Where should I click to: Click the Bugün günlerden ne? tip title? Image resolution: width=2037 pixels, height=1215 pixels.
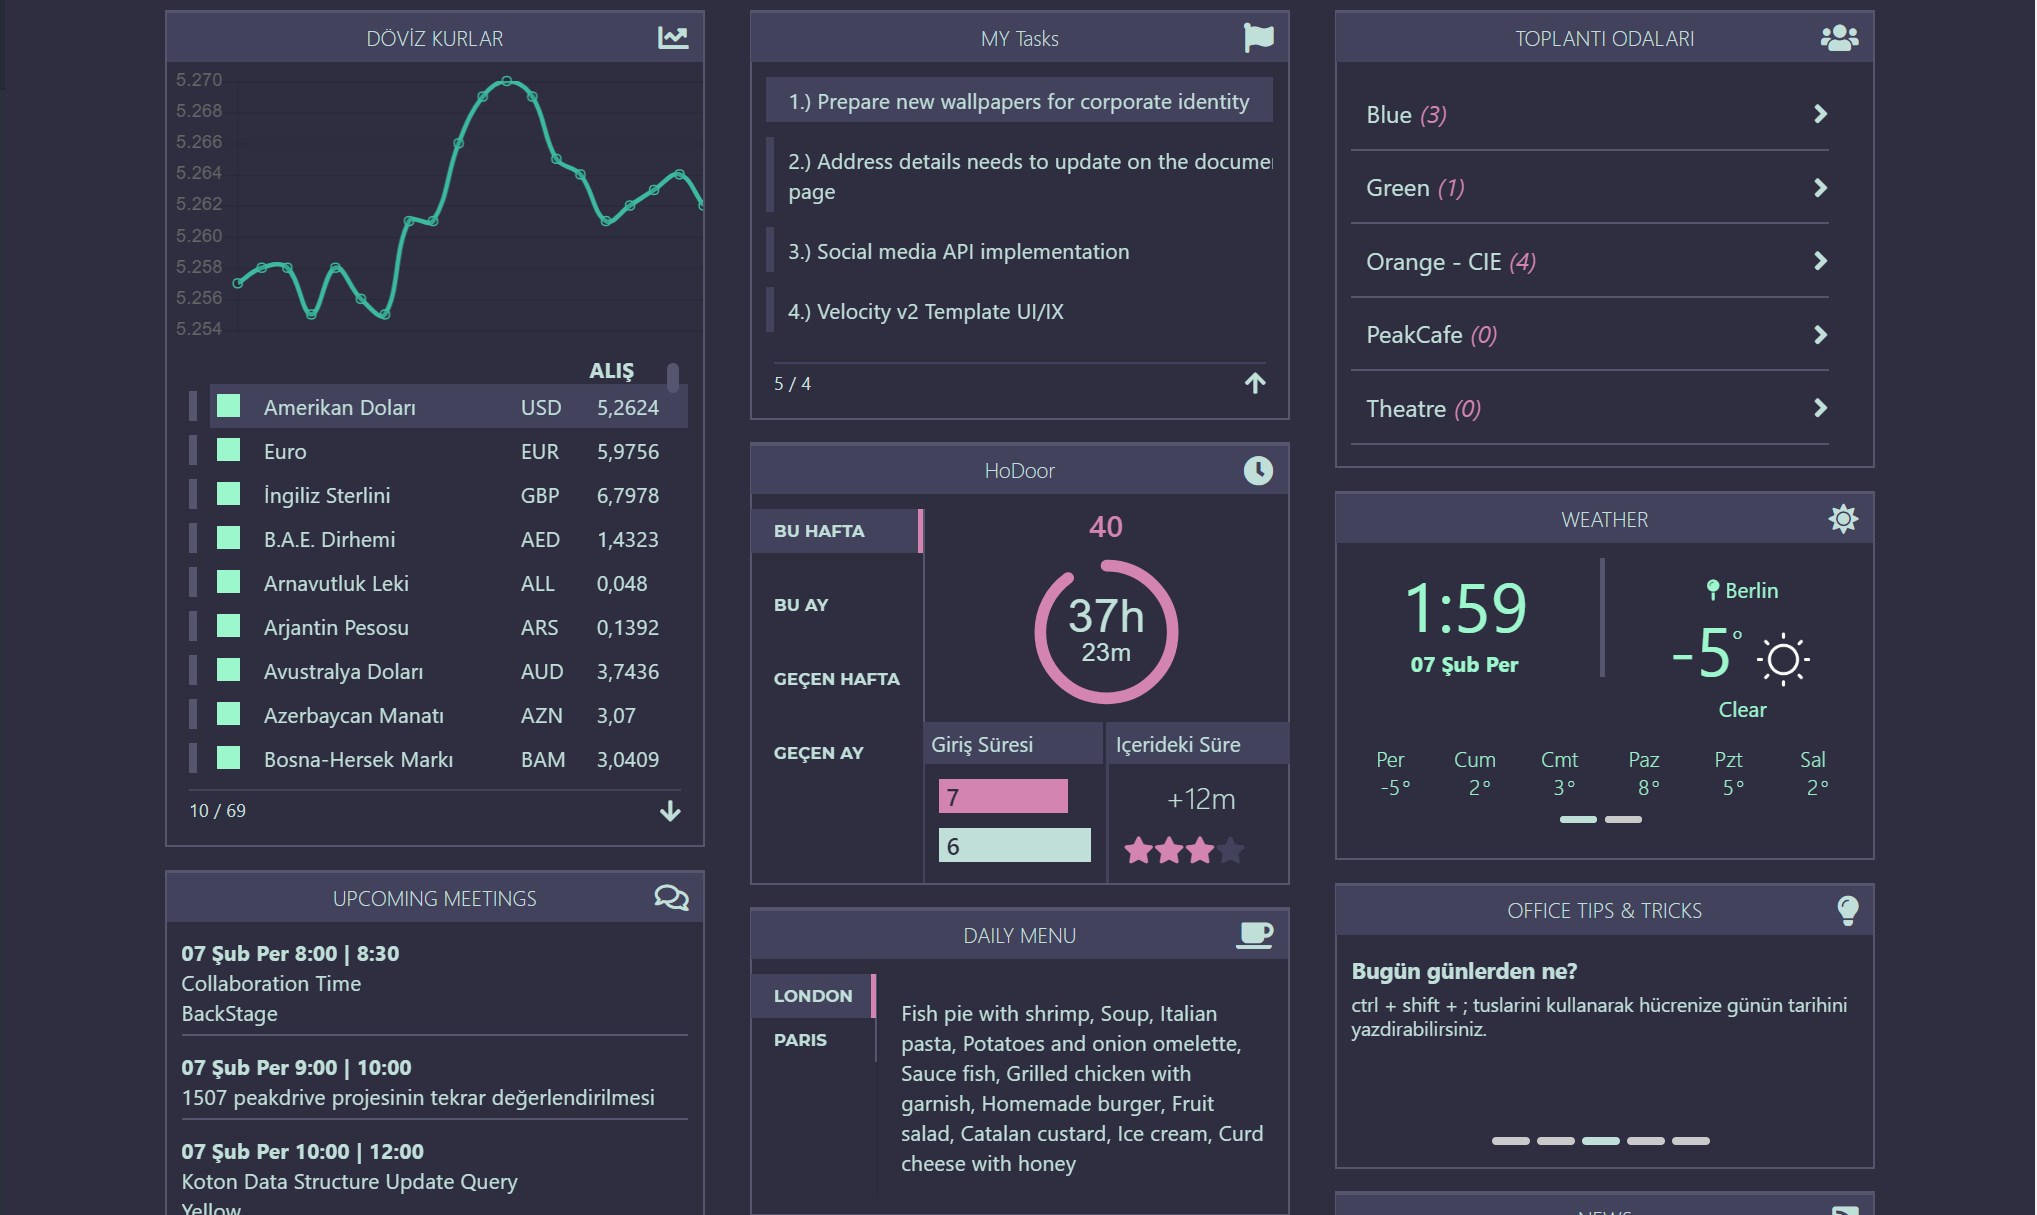point(1464,971)
